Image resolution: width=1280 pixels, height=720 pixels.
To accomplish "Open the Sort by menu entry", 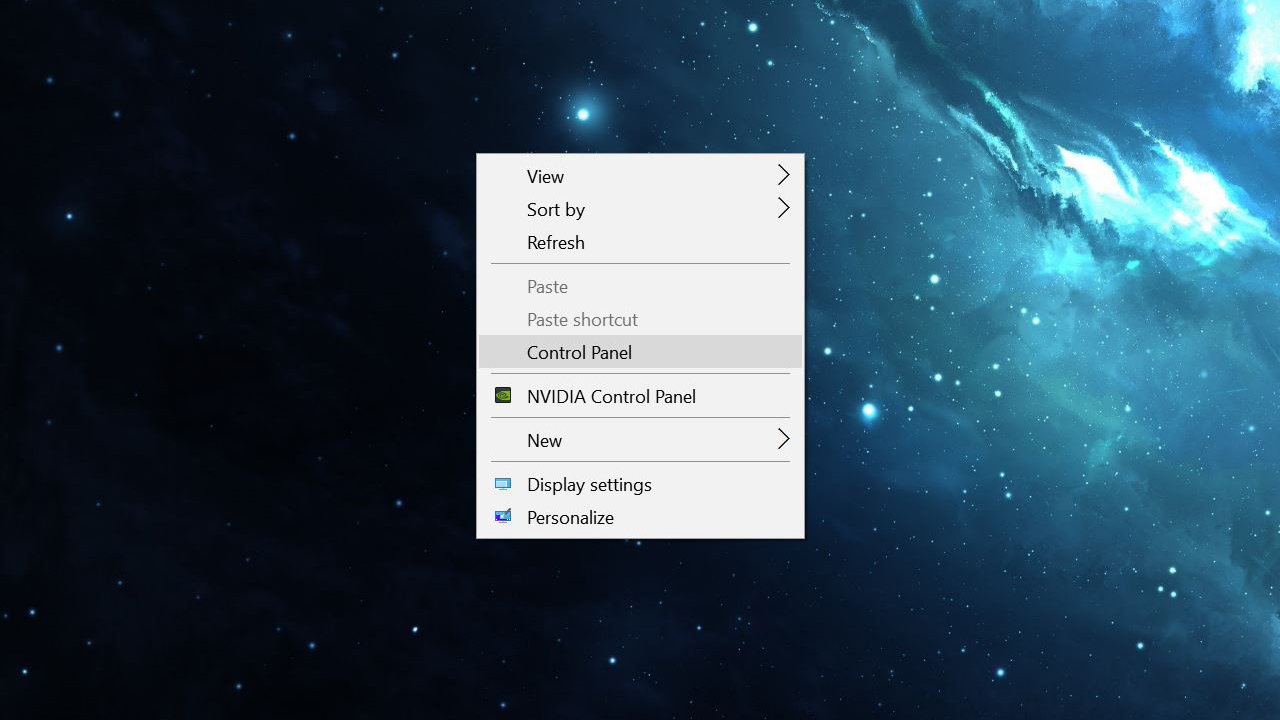I will click(640, 209).
